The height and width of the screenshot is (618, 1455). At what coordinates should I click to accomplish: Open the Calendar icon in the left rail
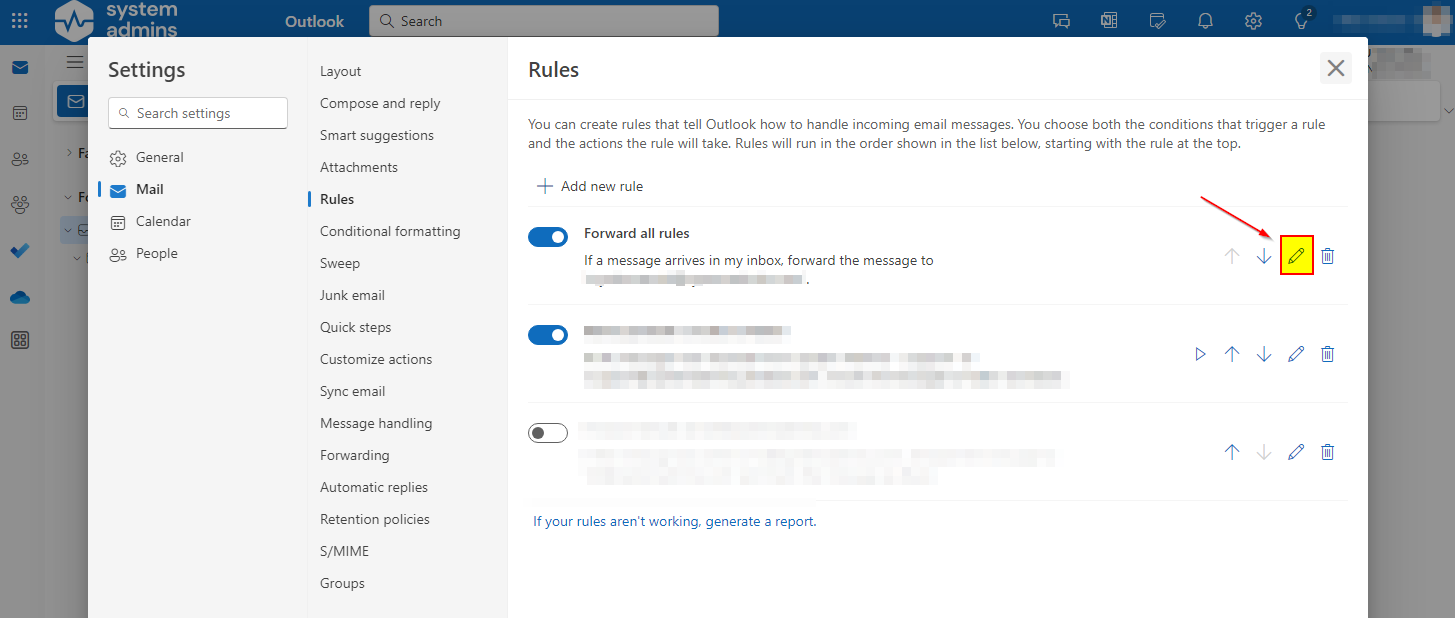(20, 113)
